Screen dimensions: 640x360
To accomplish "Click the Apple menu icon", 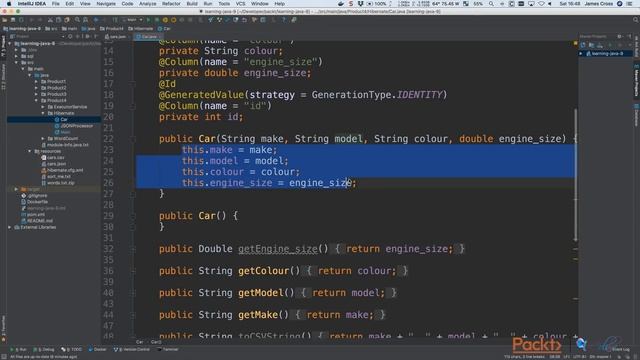I will [x=9, y=4].
